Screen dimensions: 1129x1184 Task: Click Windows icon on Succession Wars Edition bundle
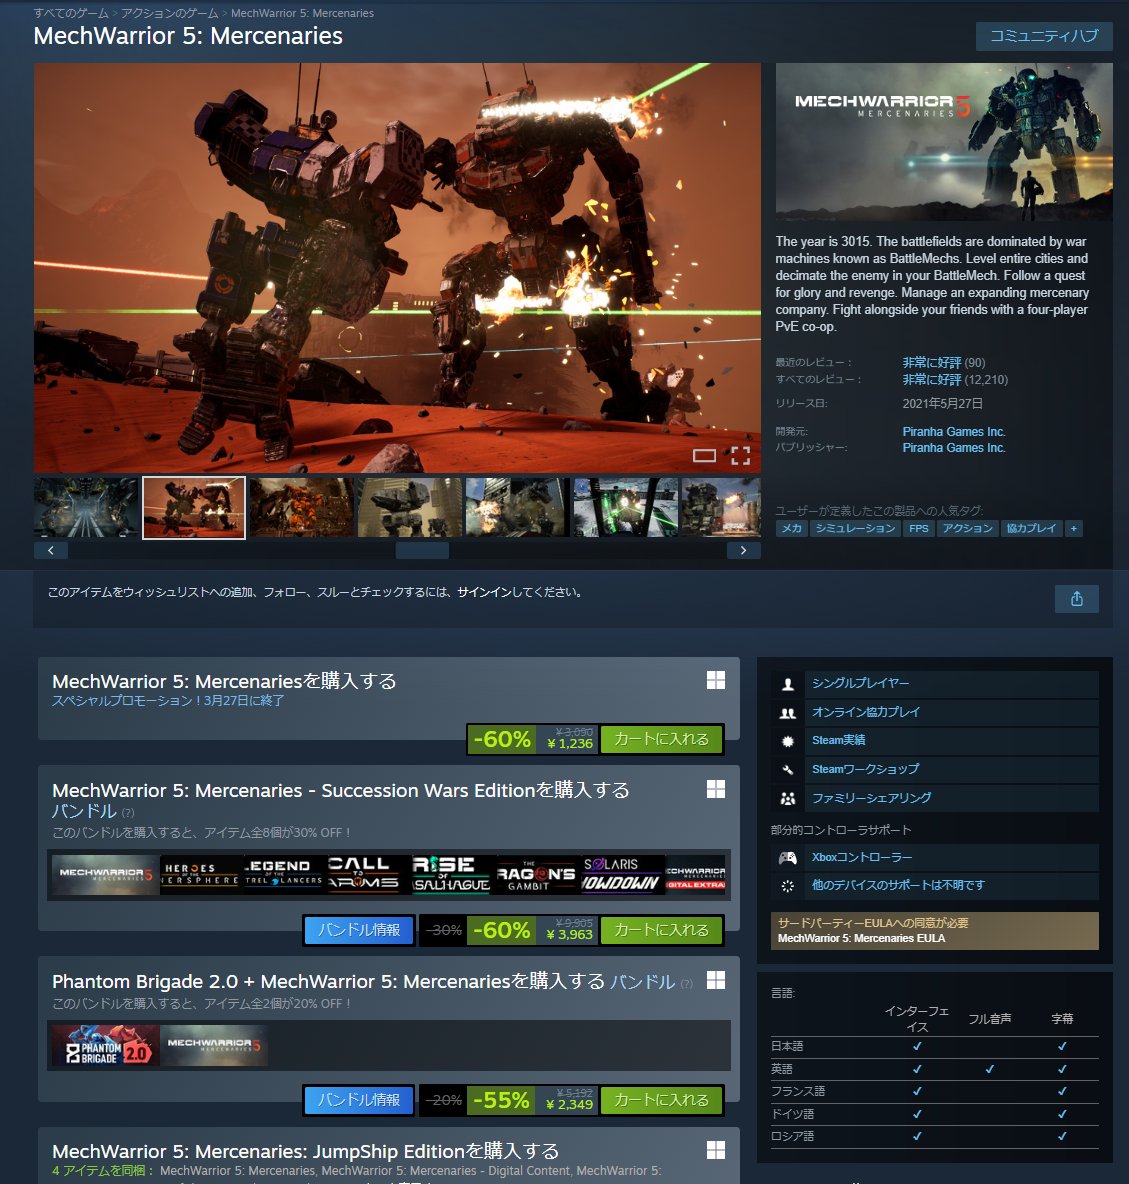715,789
